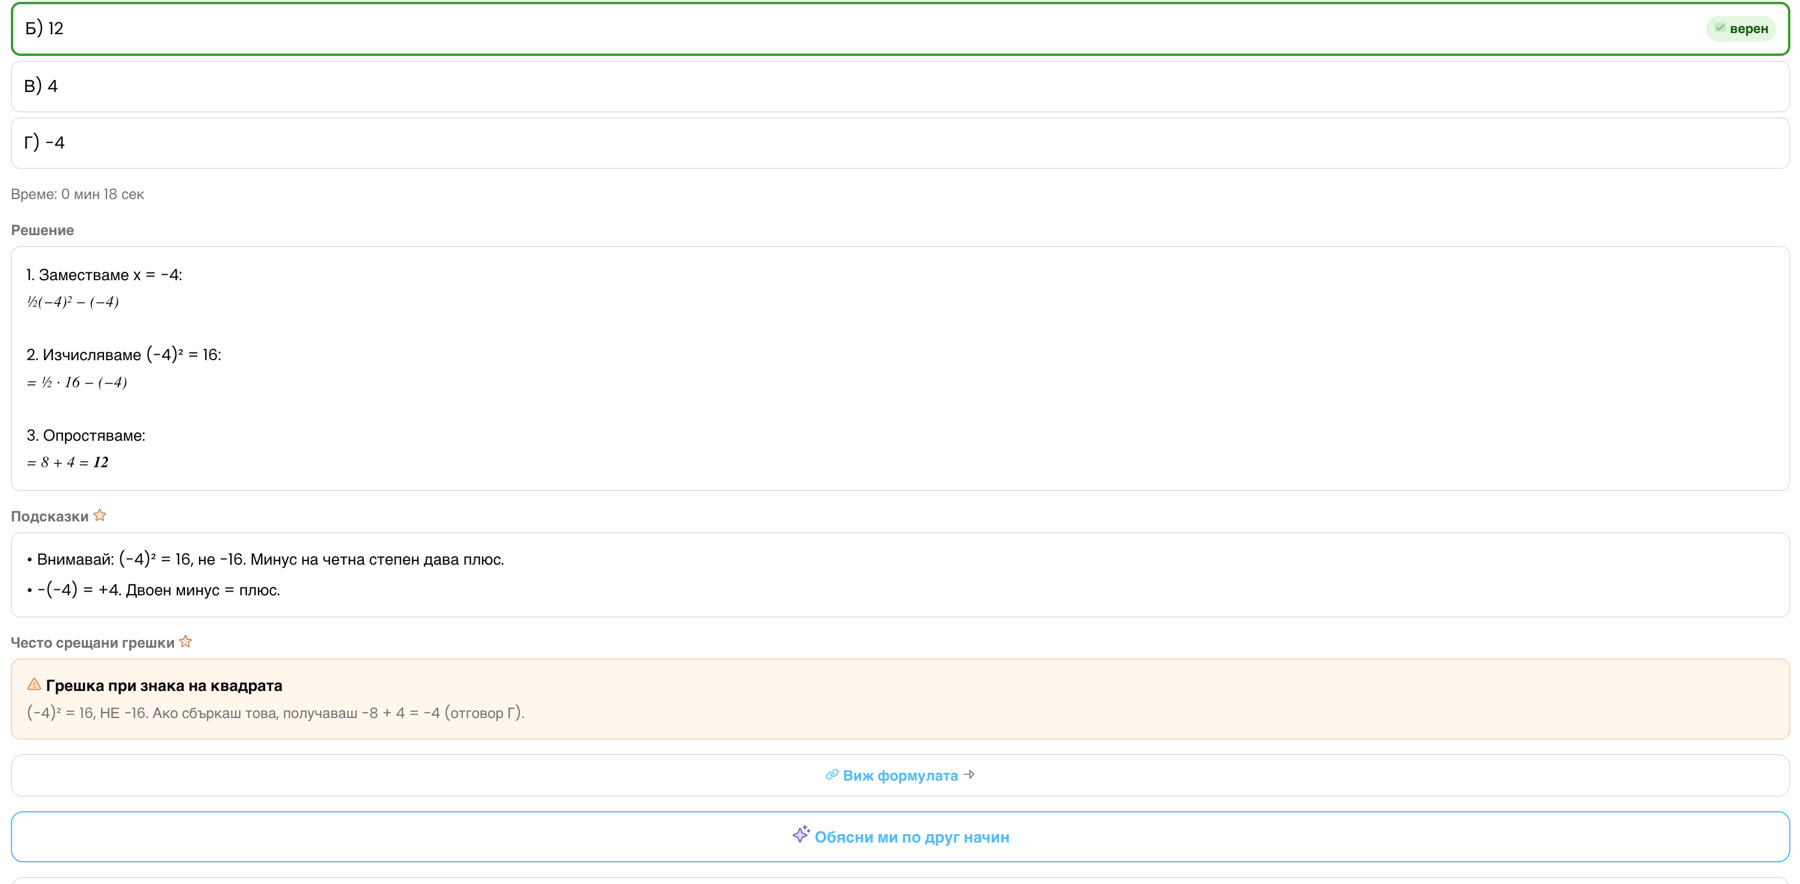Viewport: 1800px width, 884px height.
Task: Click the star icon next to Подсказки
Action: pyautogui.click(x=100, y=516)
